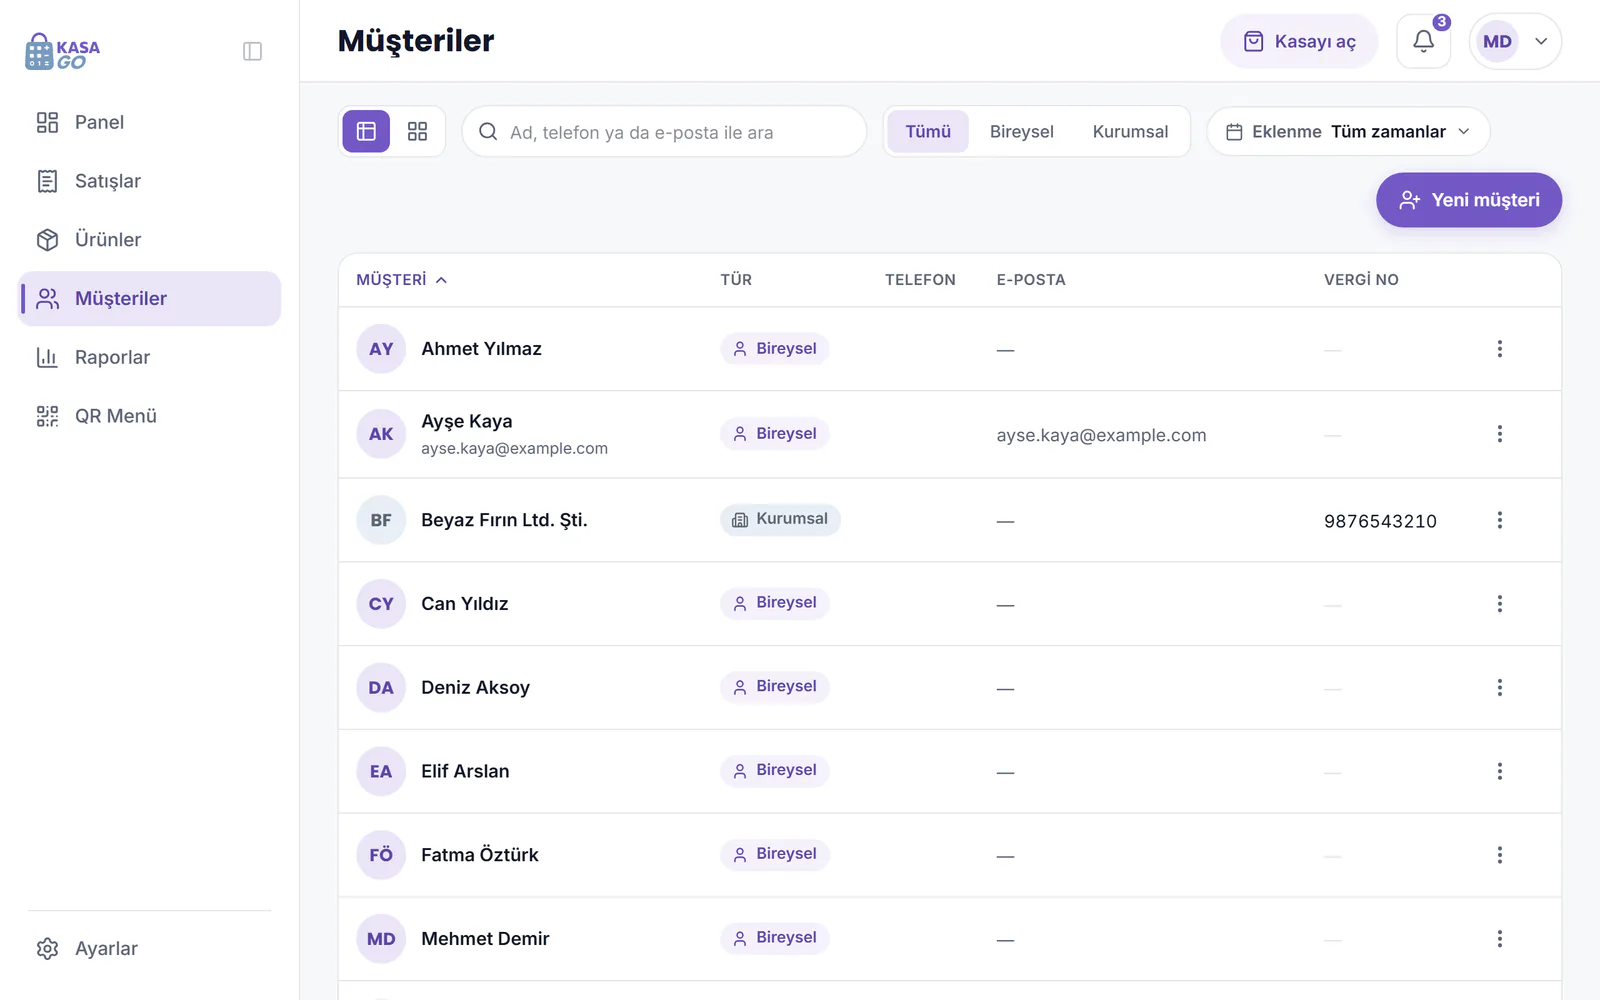Screen dimensions: 1600x1000
Task: Open row actions for Deniz Aksoy
Action: (1499, 688)
